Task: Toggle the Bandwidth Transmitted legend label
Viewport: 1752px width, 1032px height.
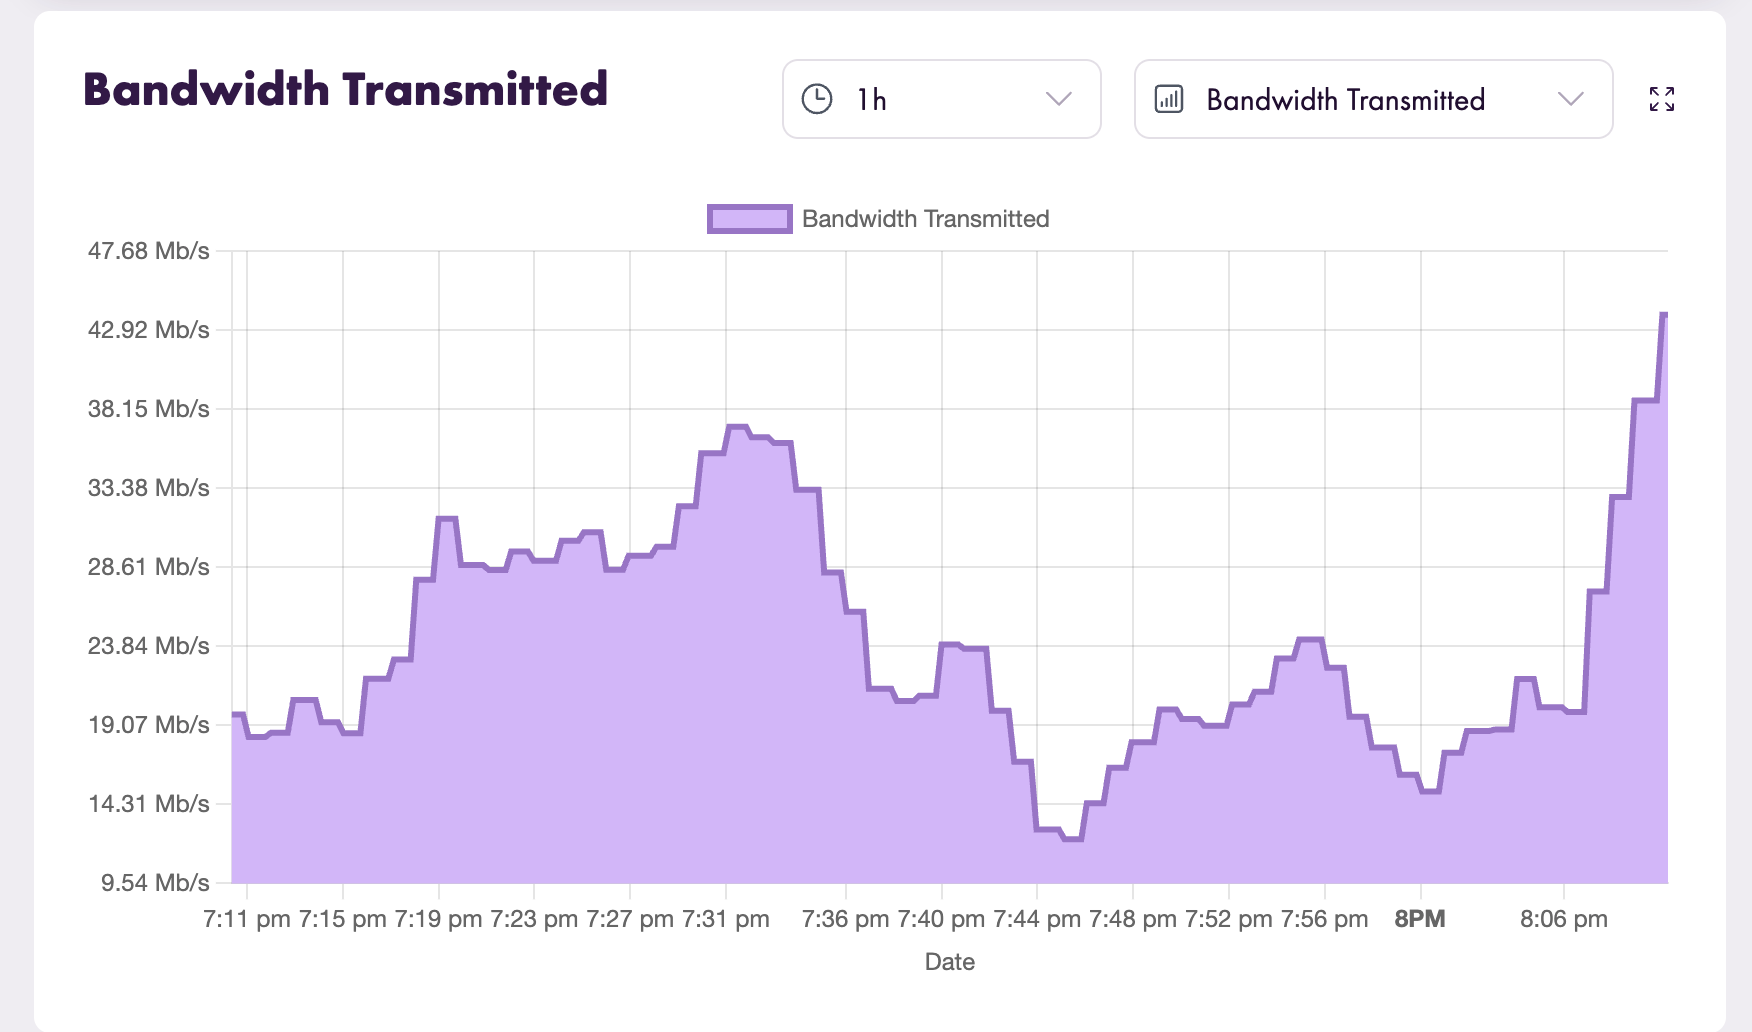Action: coord(925,219)
